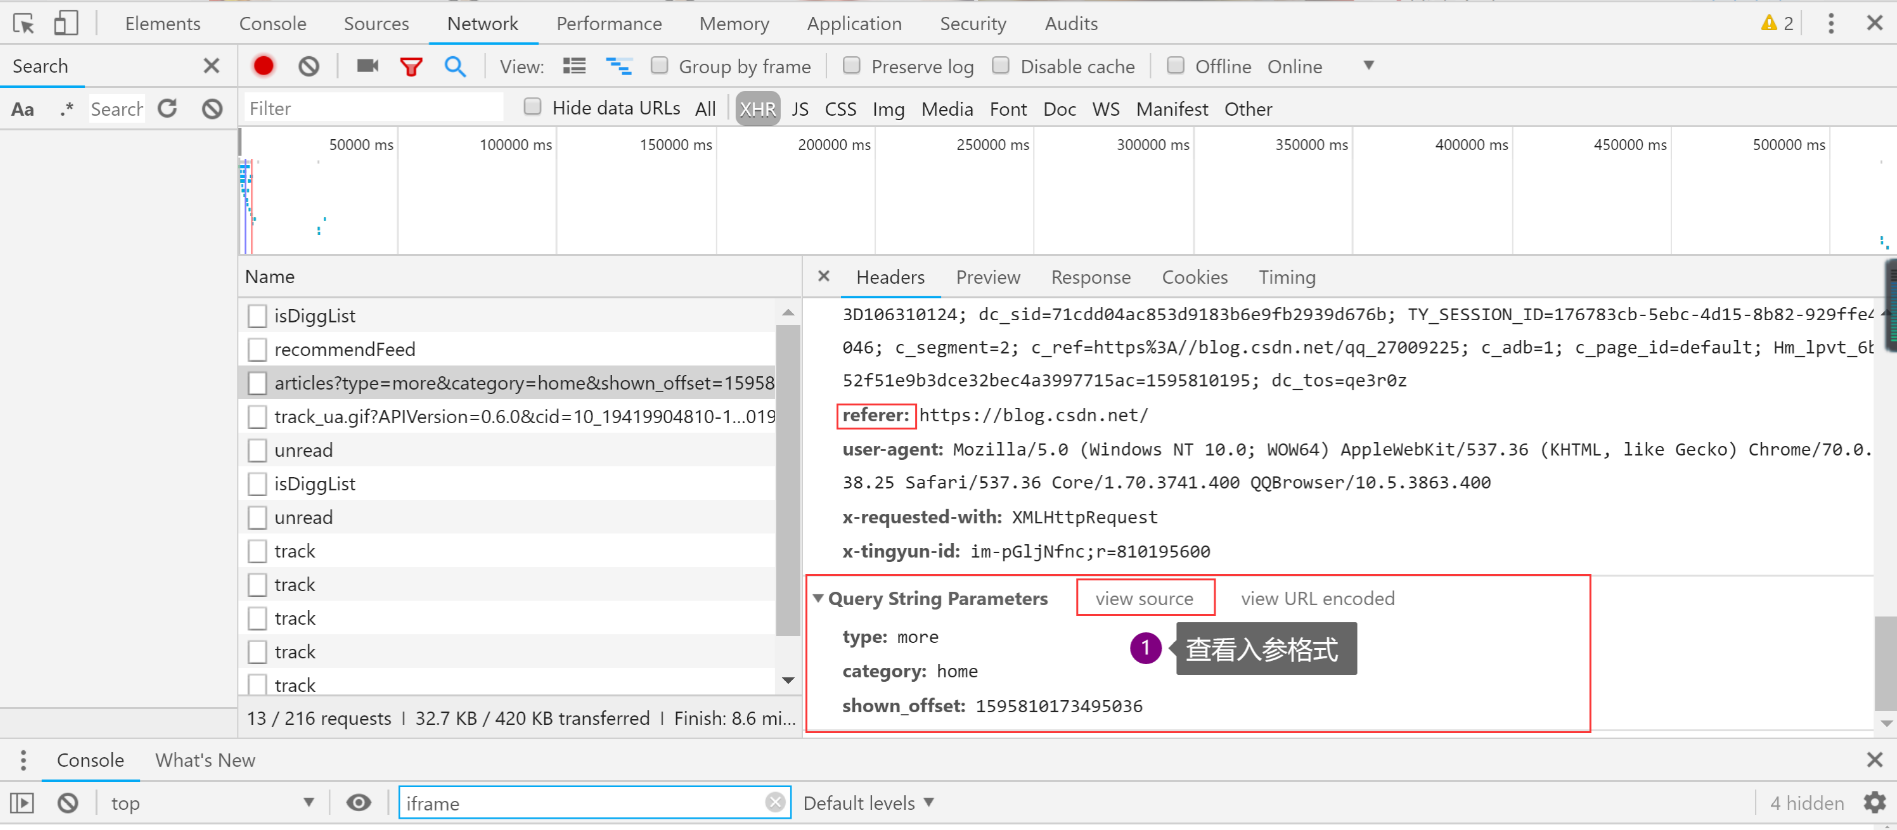This screenshot has width=1897, height=830.
Task: Open the Default levels dropdown
Action: pos(868,803)
